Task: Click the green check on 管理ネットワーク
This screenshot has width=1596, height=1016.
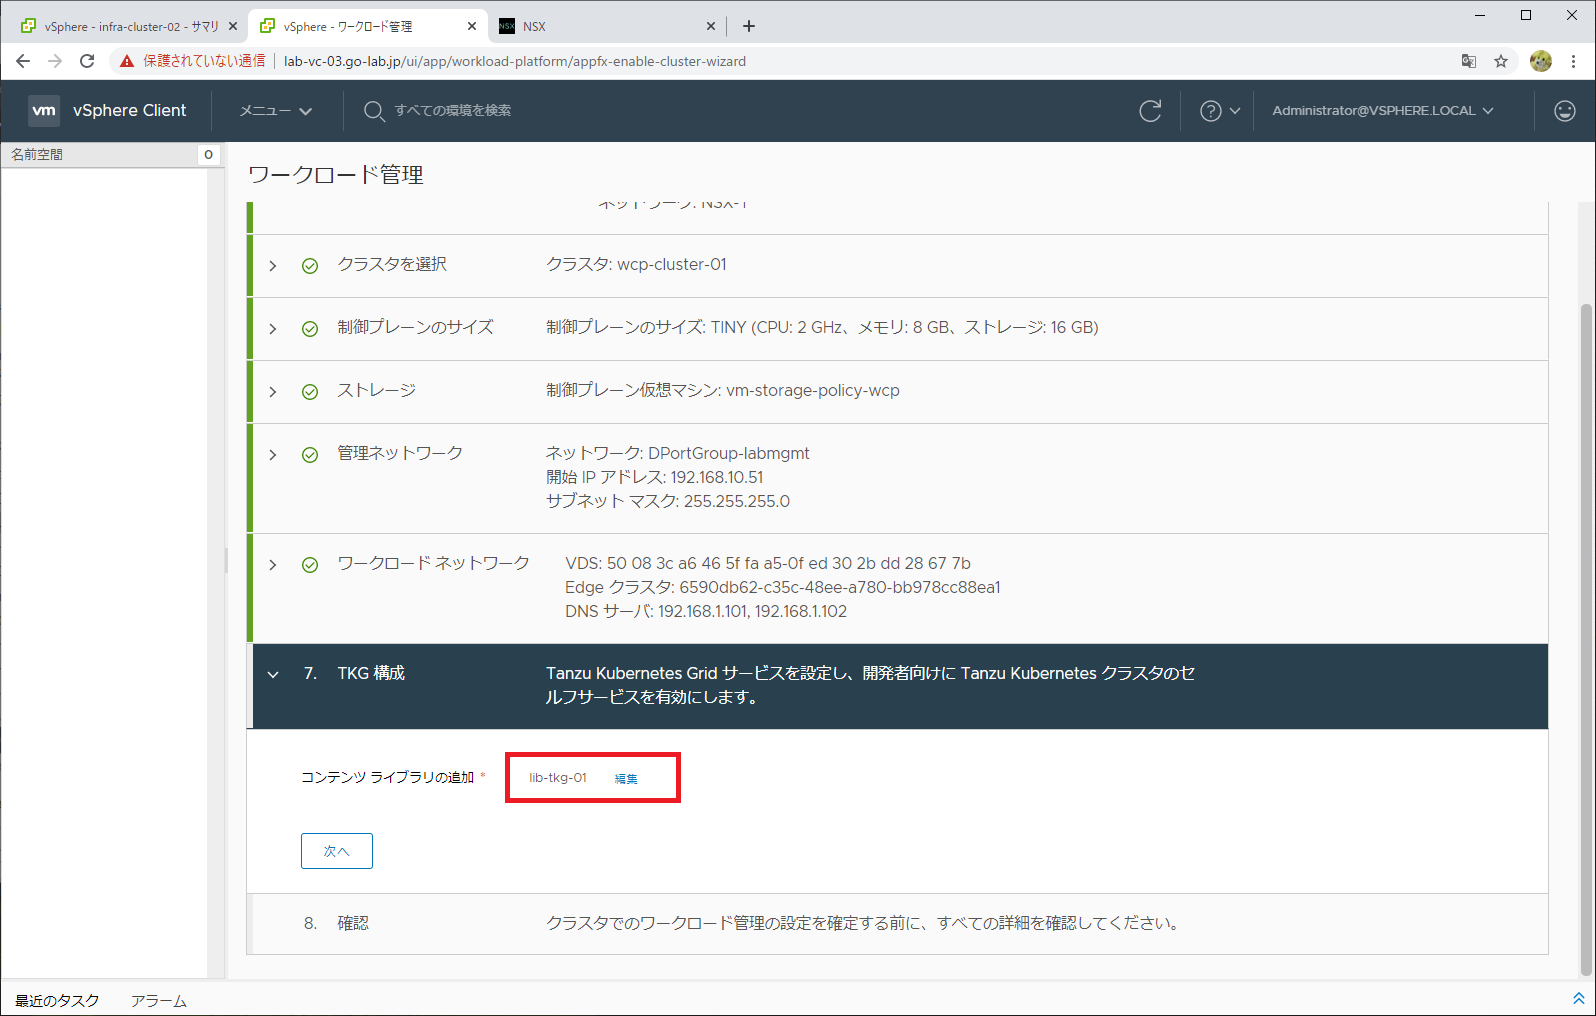Action: [310, 455]
